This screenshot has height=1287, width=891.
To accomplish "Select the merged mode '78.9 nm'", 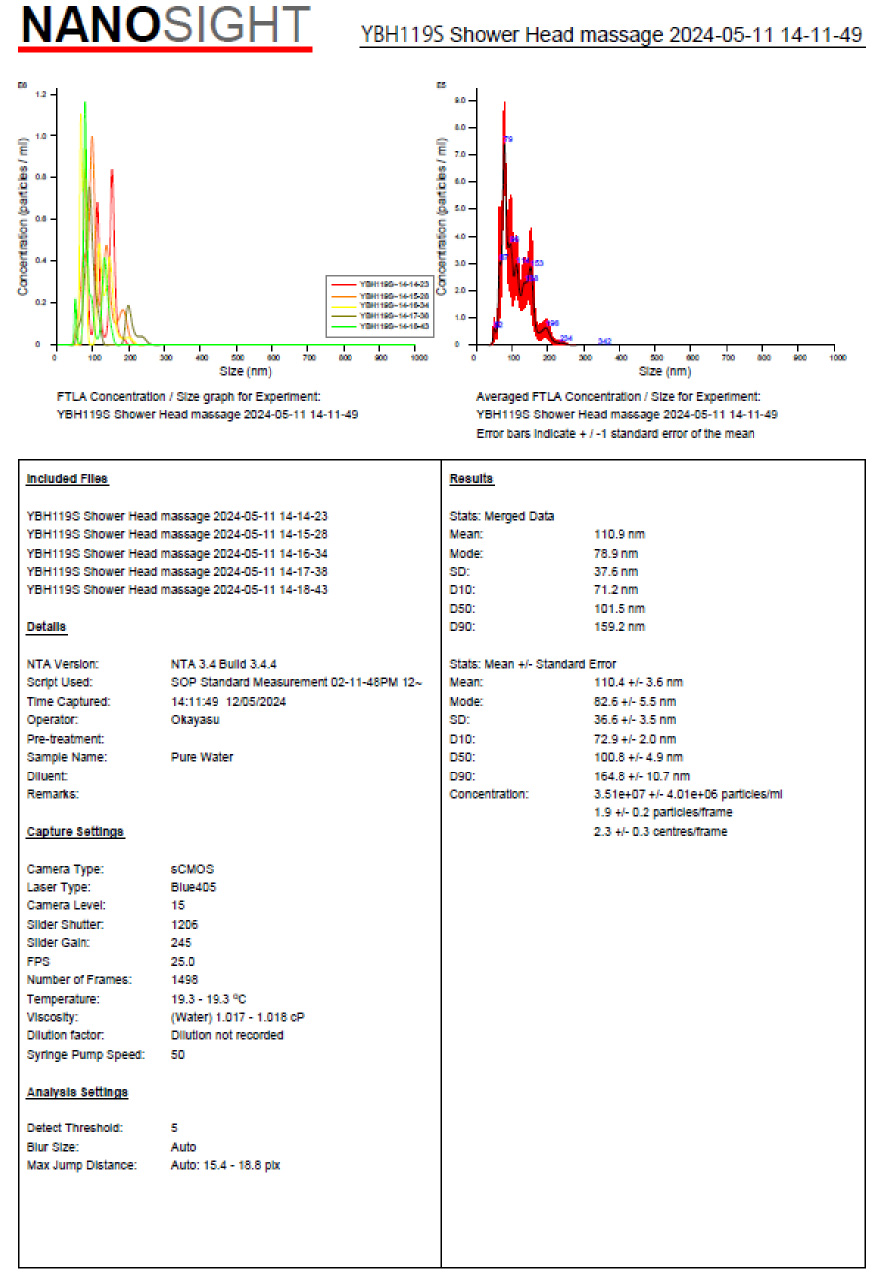I will [x=616, y=553].
